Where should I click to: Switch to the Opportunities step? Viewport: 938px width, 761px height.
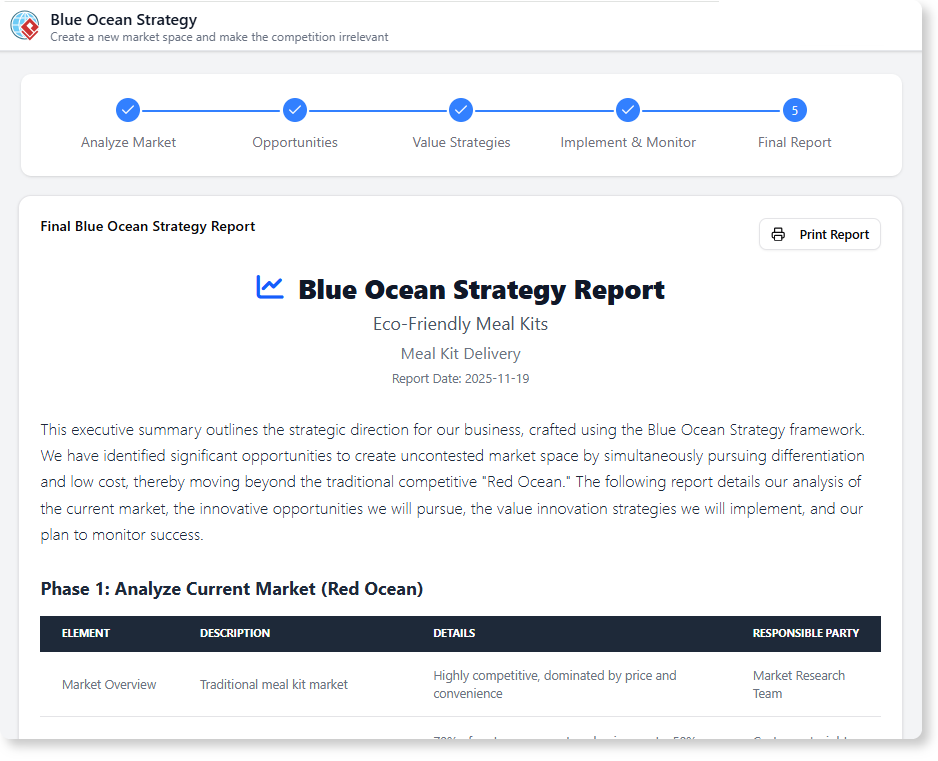295,142
